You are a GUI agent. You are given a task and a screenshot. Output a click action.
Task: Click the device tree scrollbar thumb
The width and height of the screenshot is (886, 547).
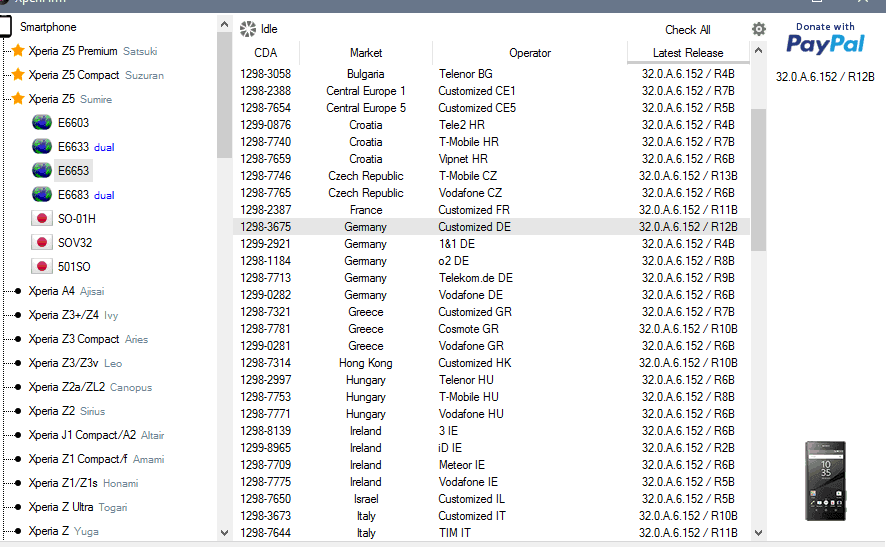click(224, 95)
